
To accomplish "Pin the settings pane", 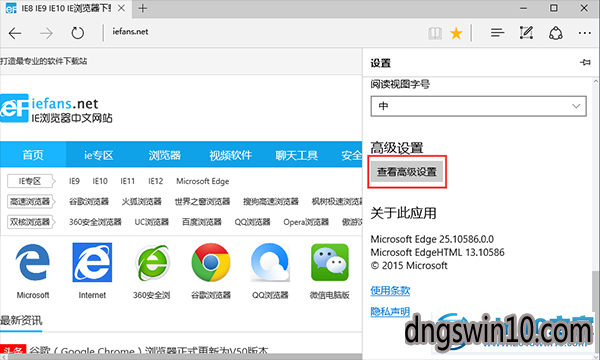I will tap(585, 62).
